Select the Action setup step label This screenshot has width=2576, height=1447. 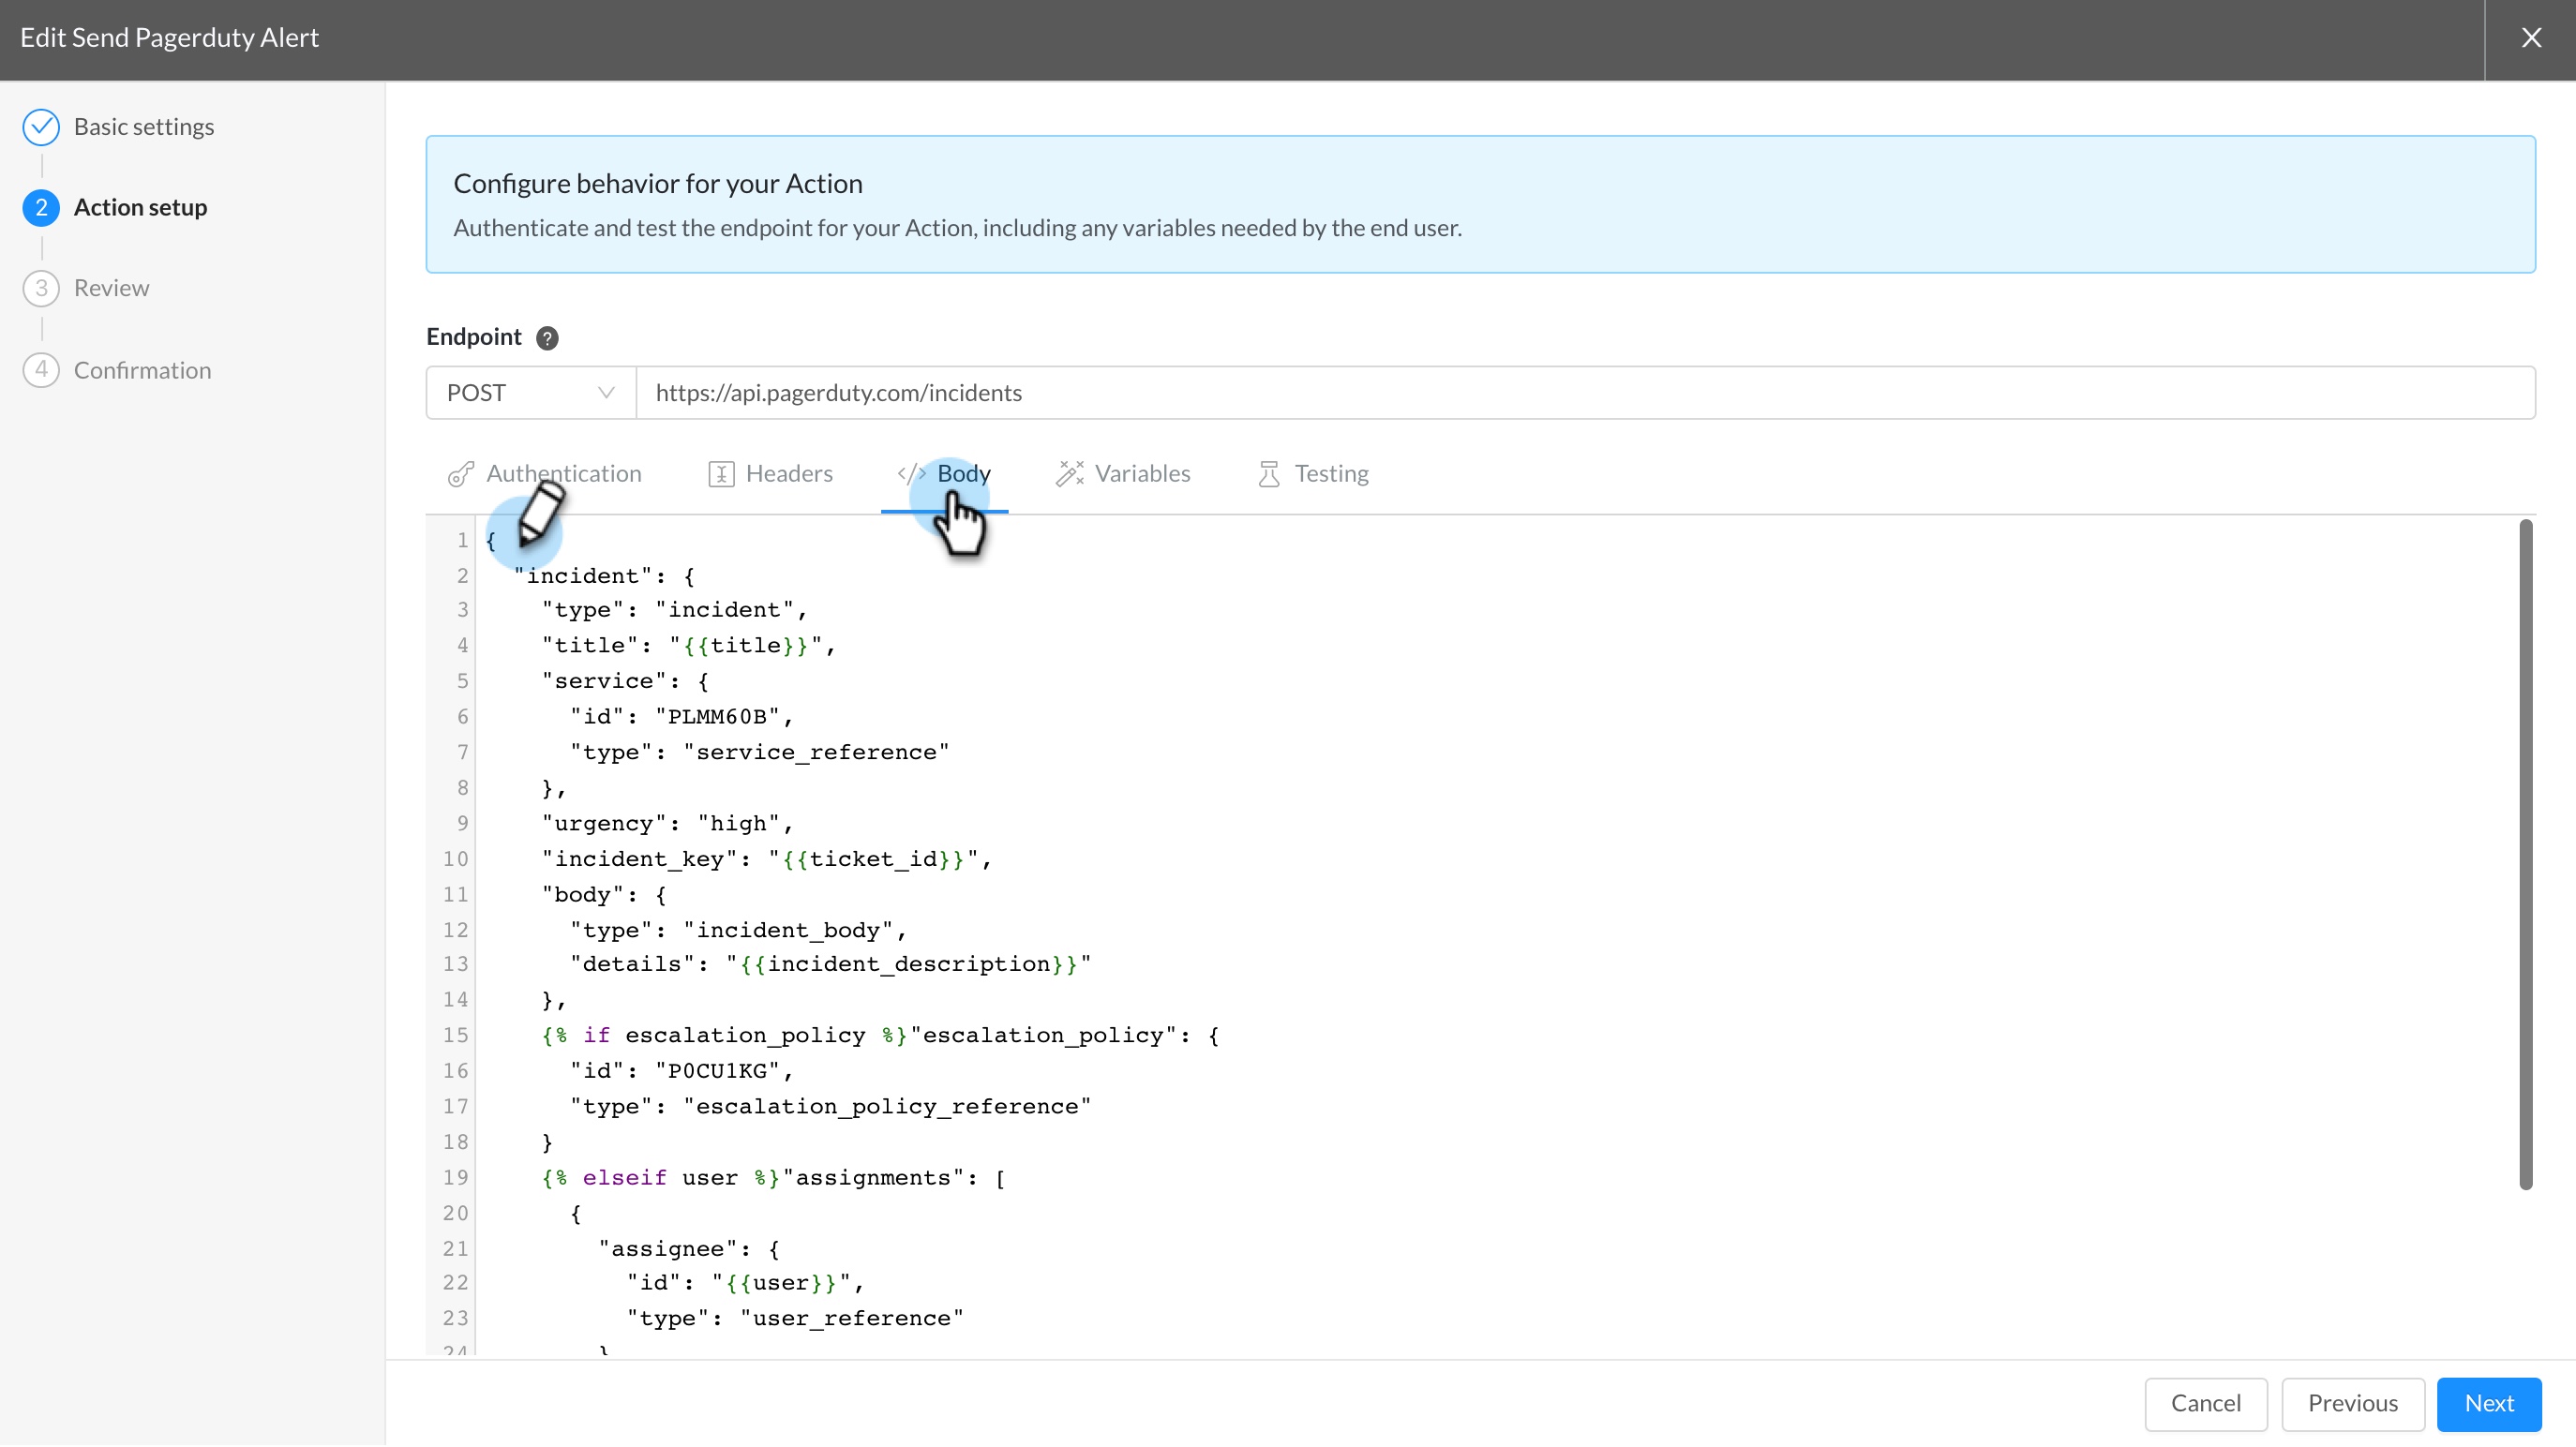141,208
